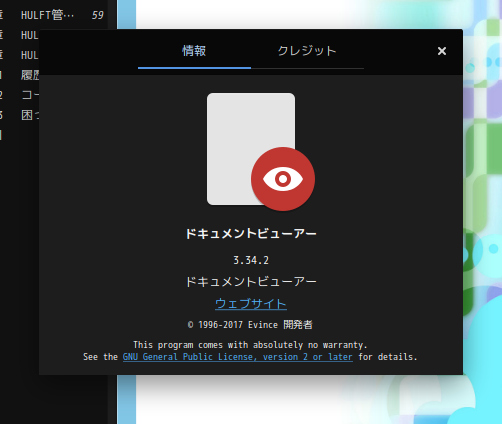
Task: Open the ウェブサイト link
Action: click(x=251, y=304)
